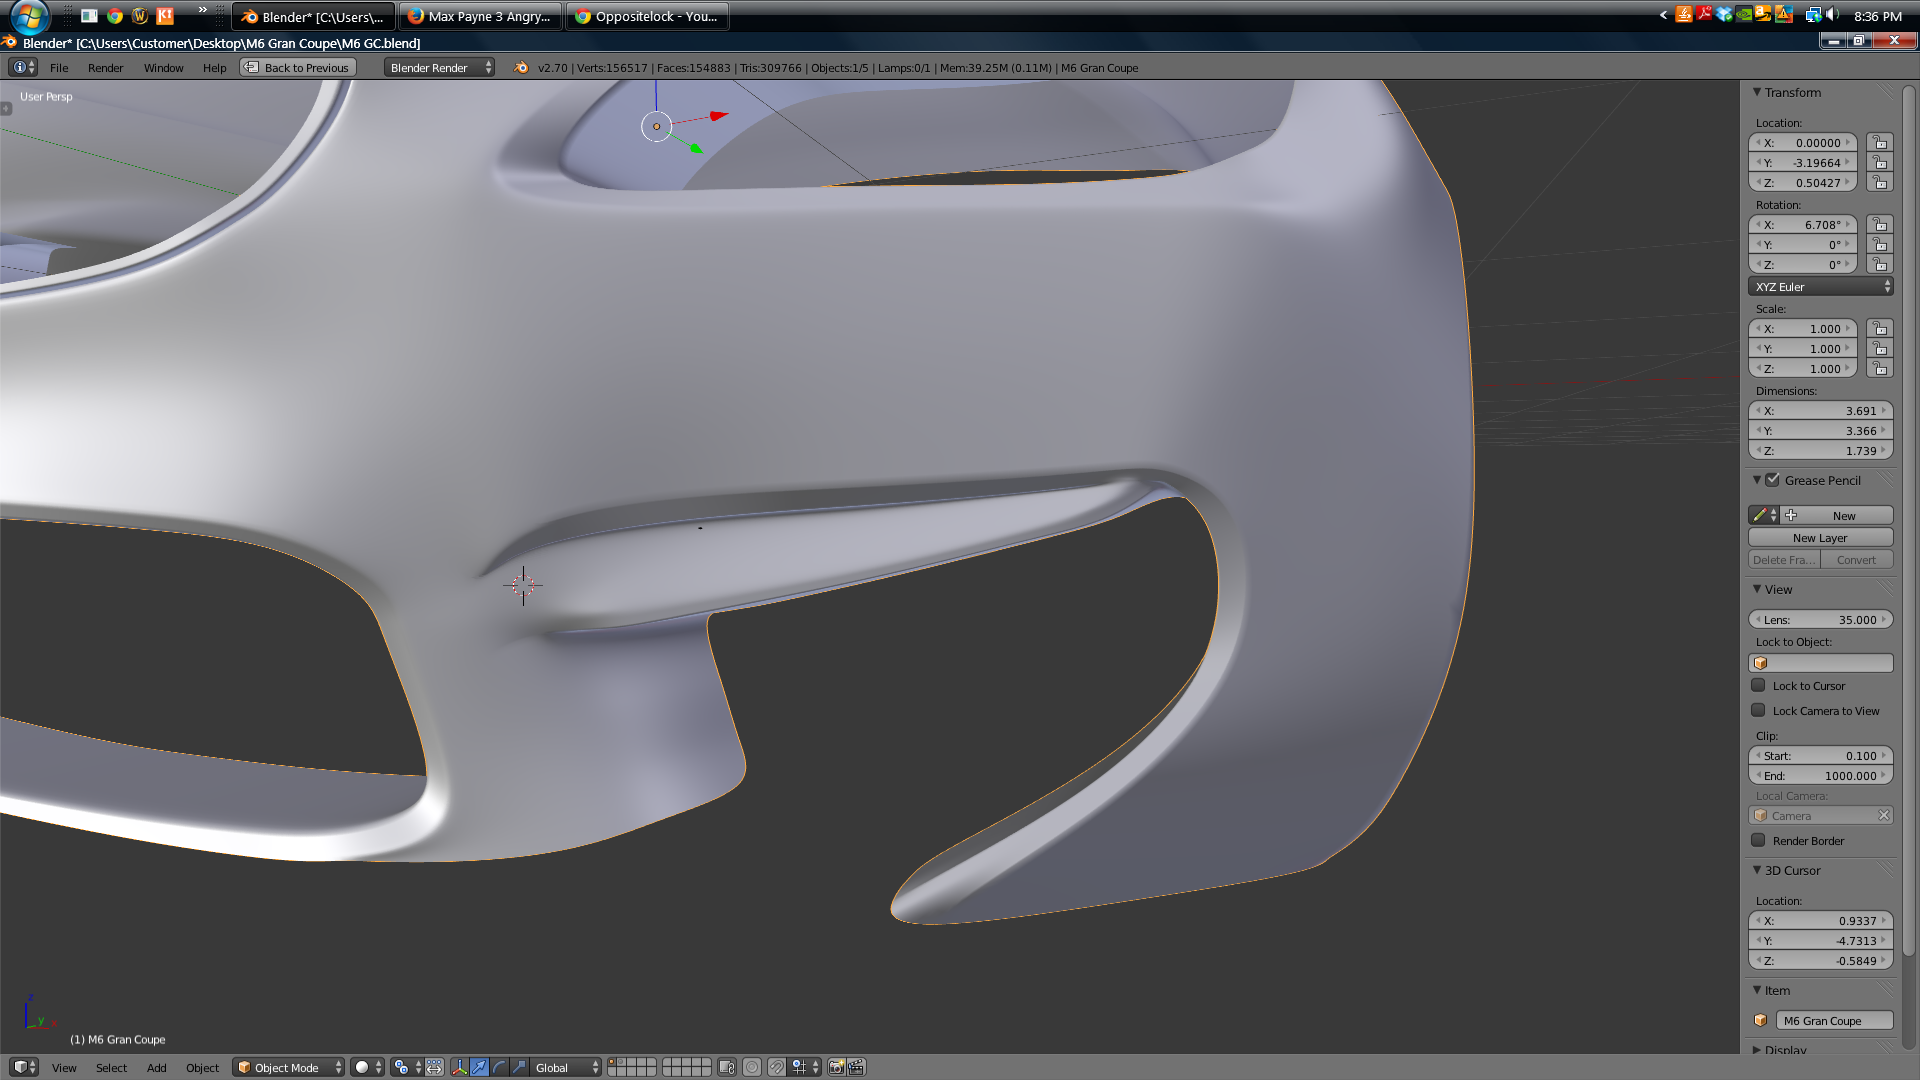Toggle the Location Z lock
1920x1080 pixels.
(1880, 183)
